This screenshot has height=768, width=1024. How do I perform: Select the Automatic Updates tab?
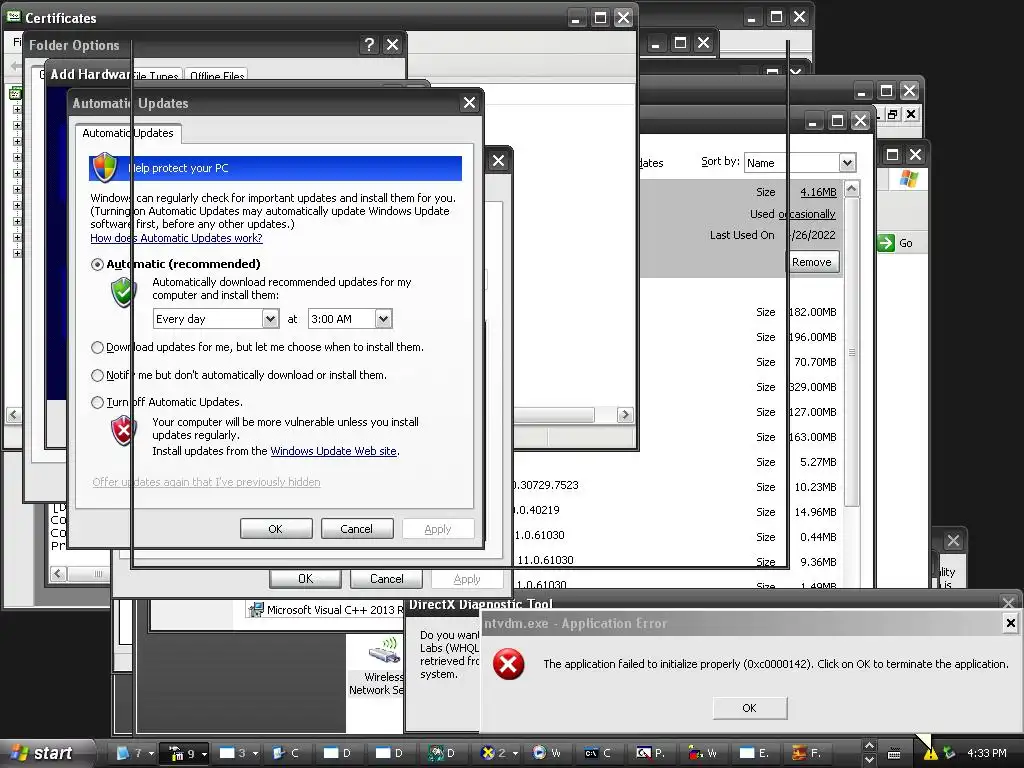click(x=128, y=133)
